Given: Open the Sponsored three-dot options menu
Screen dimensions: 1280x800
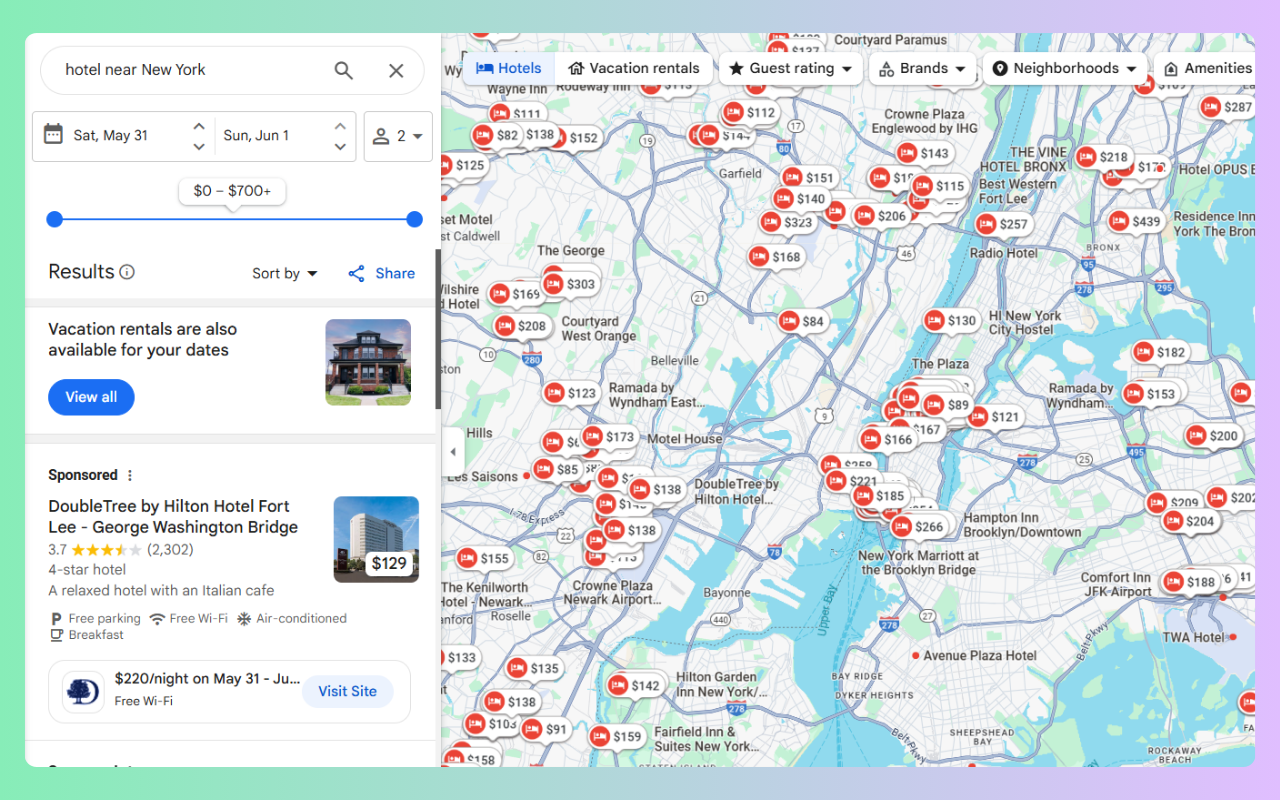Looking at the screenshot, I should pyautogui.click(x=130, y=475).
